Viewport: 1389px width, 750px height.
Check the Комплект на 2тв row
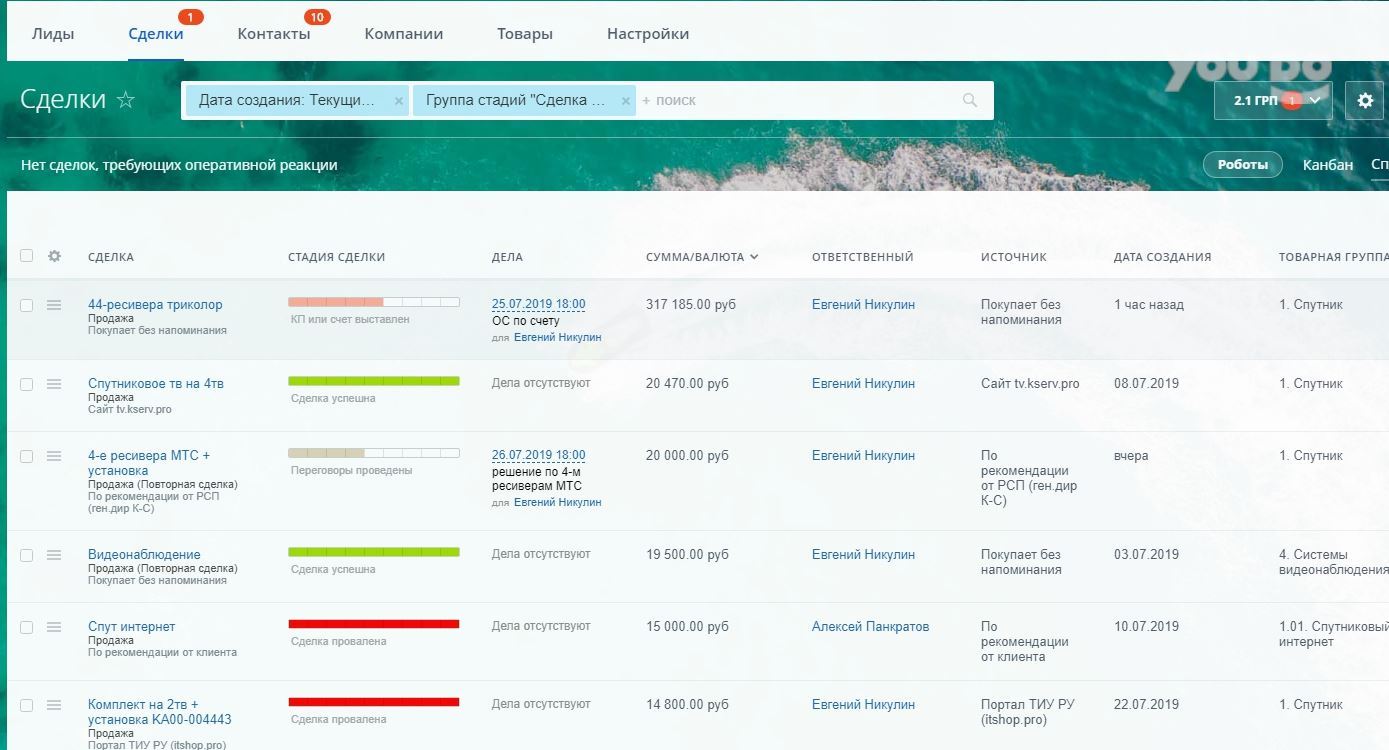click(26, 705)
